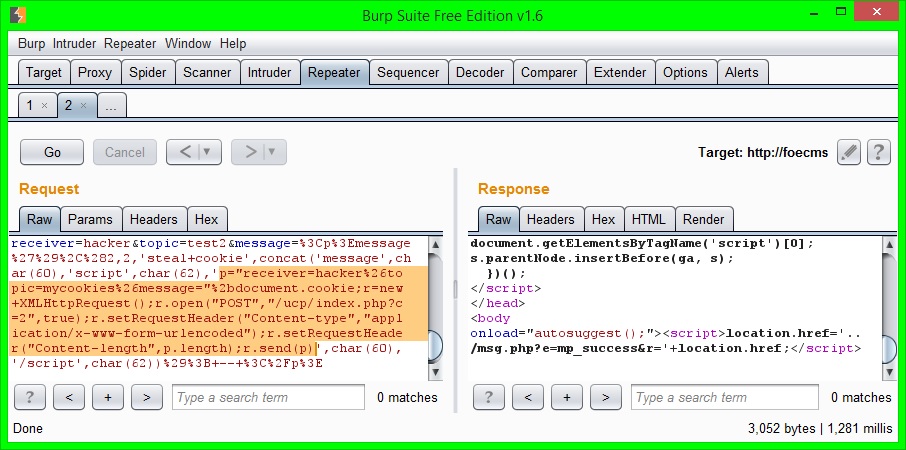Click request pane scrollbar up arrow
Screen dimensions: 906x450
point(436,244)
